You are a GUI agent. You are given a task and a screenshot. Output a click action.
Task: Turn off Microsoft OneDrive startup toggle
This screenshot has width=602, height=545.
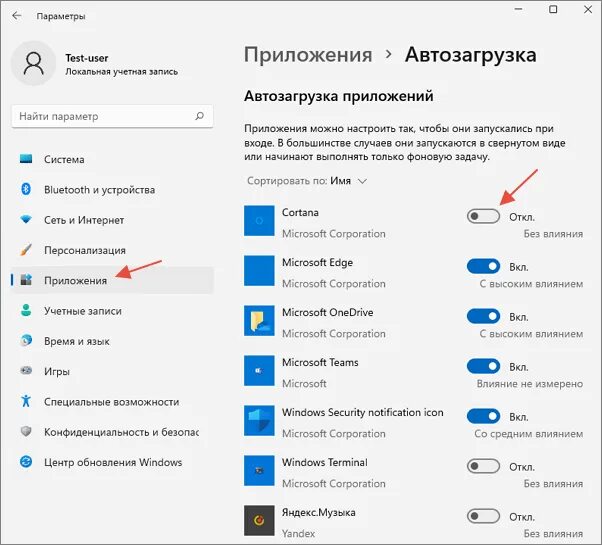[483, 317]
